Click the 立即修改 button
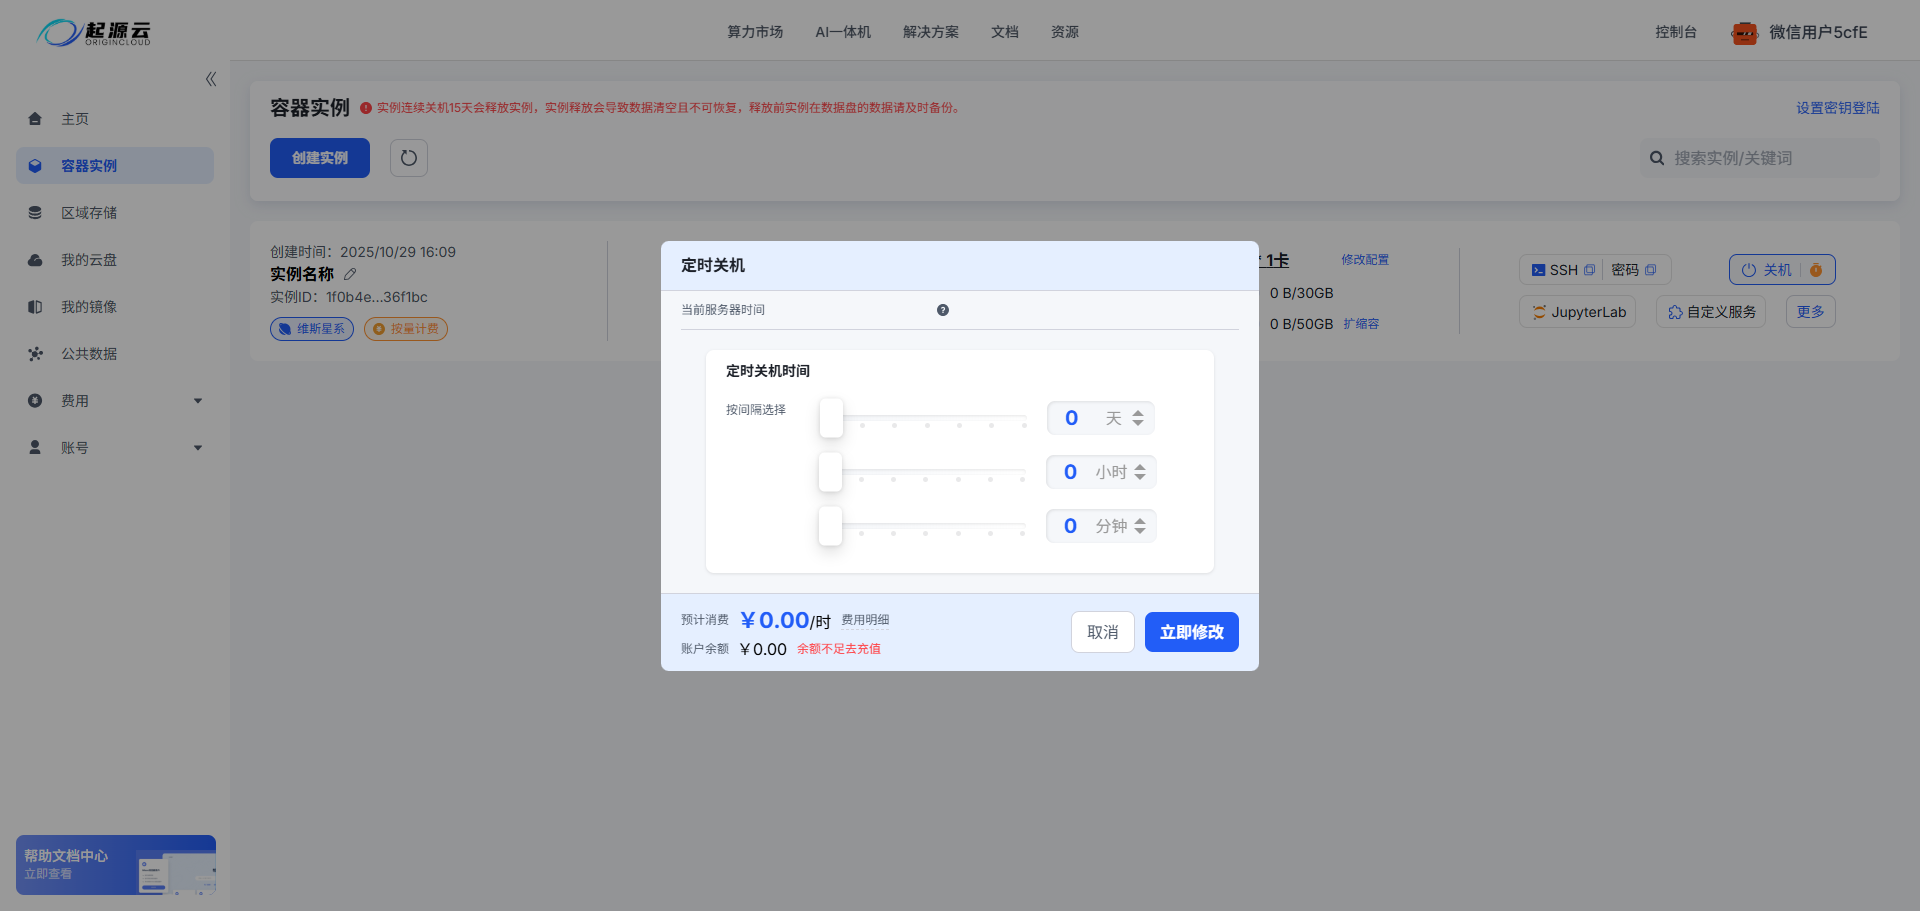Viewport: 1920px width, 911px height. [x=1192, y=632]
